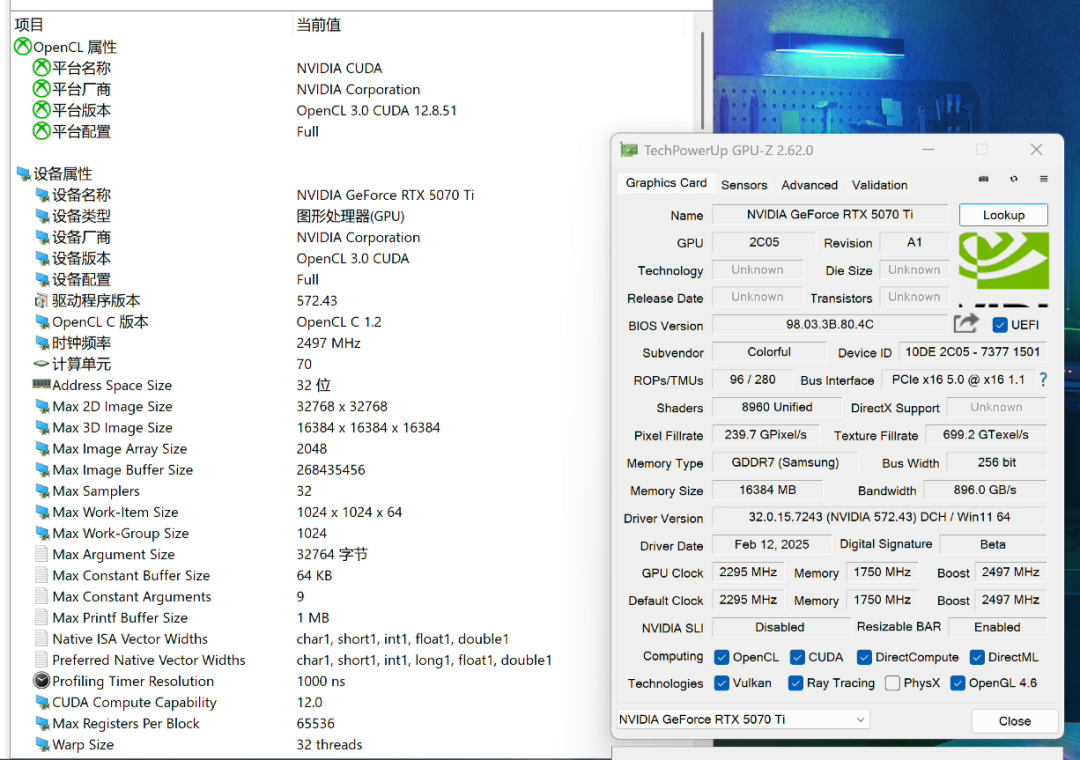Click the icon beside 平台配置
Viewport: 1080px width, 760px height.
[x=41, y=131]
